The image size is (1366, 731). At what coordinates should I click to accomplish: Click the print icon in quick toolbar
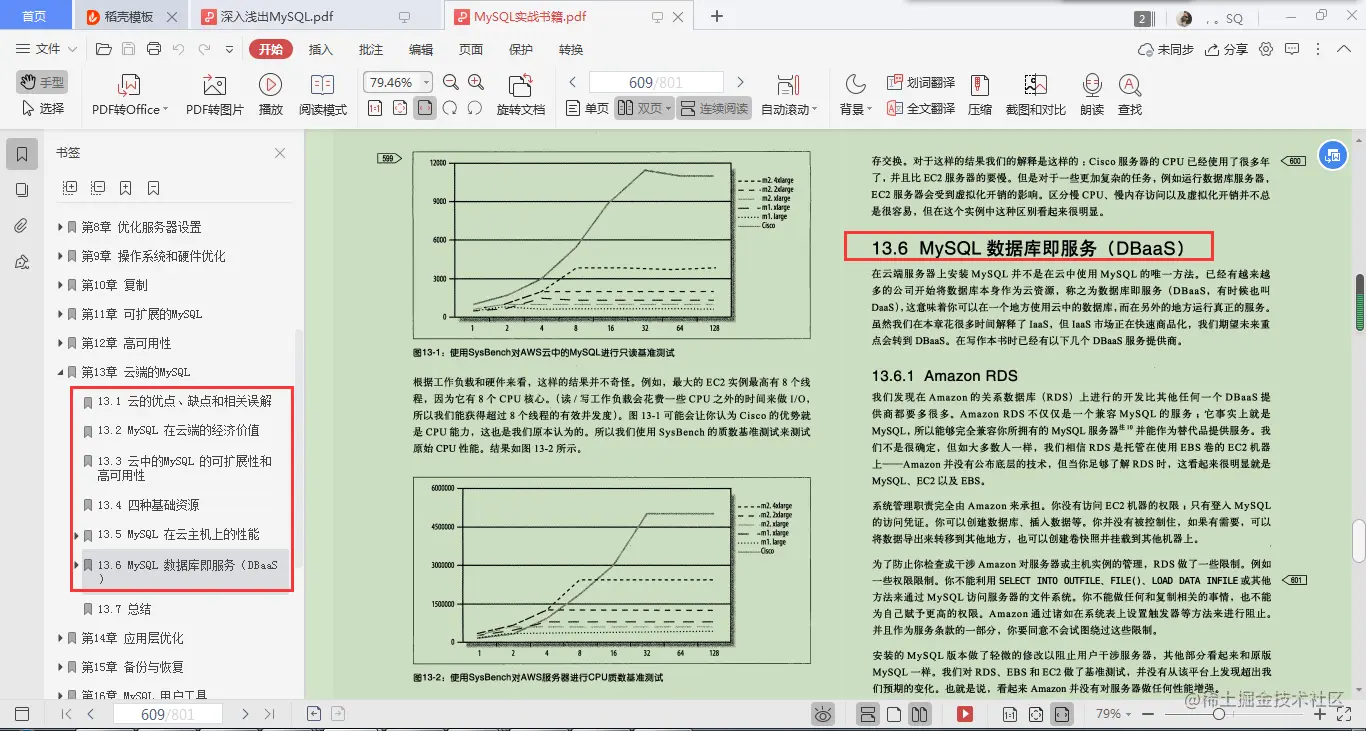tap(154, 49)
